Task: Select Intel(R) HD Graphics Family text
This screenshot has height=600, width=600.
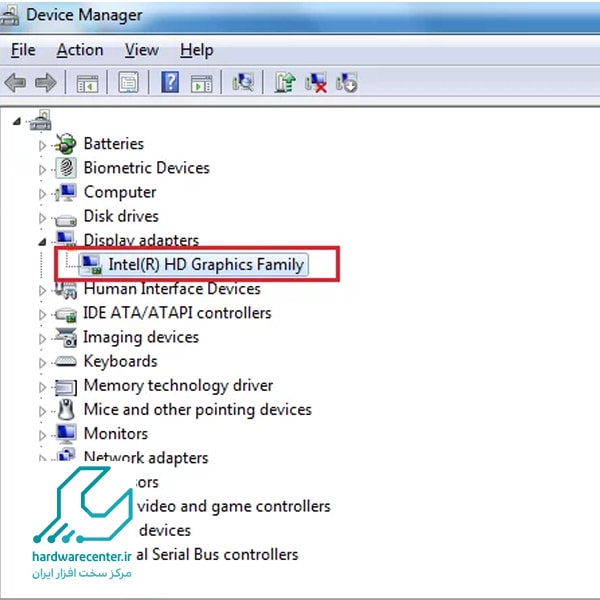Action: [206, 264]
